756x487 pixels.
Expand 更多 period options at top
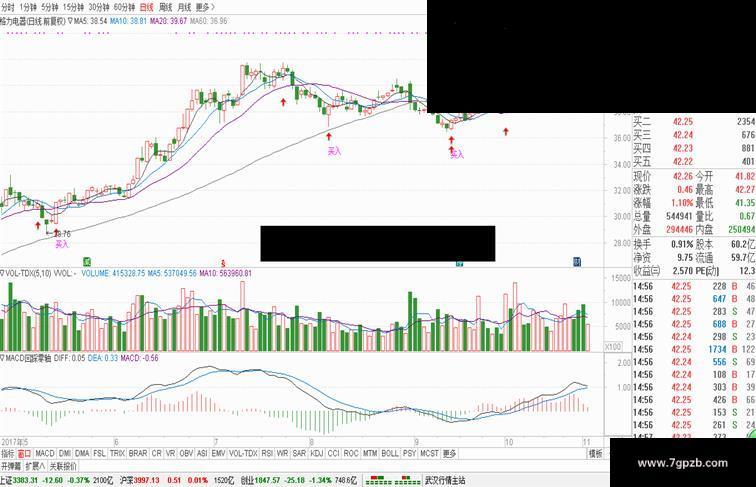coord(205,7)
